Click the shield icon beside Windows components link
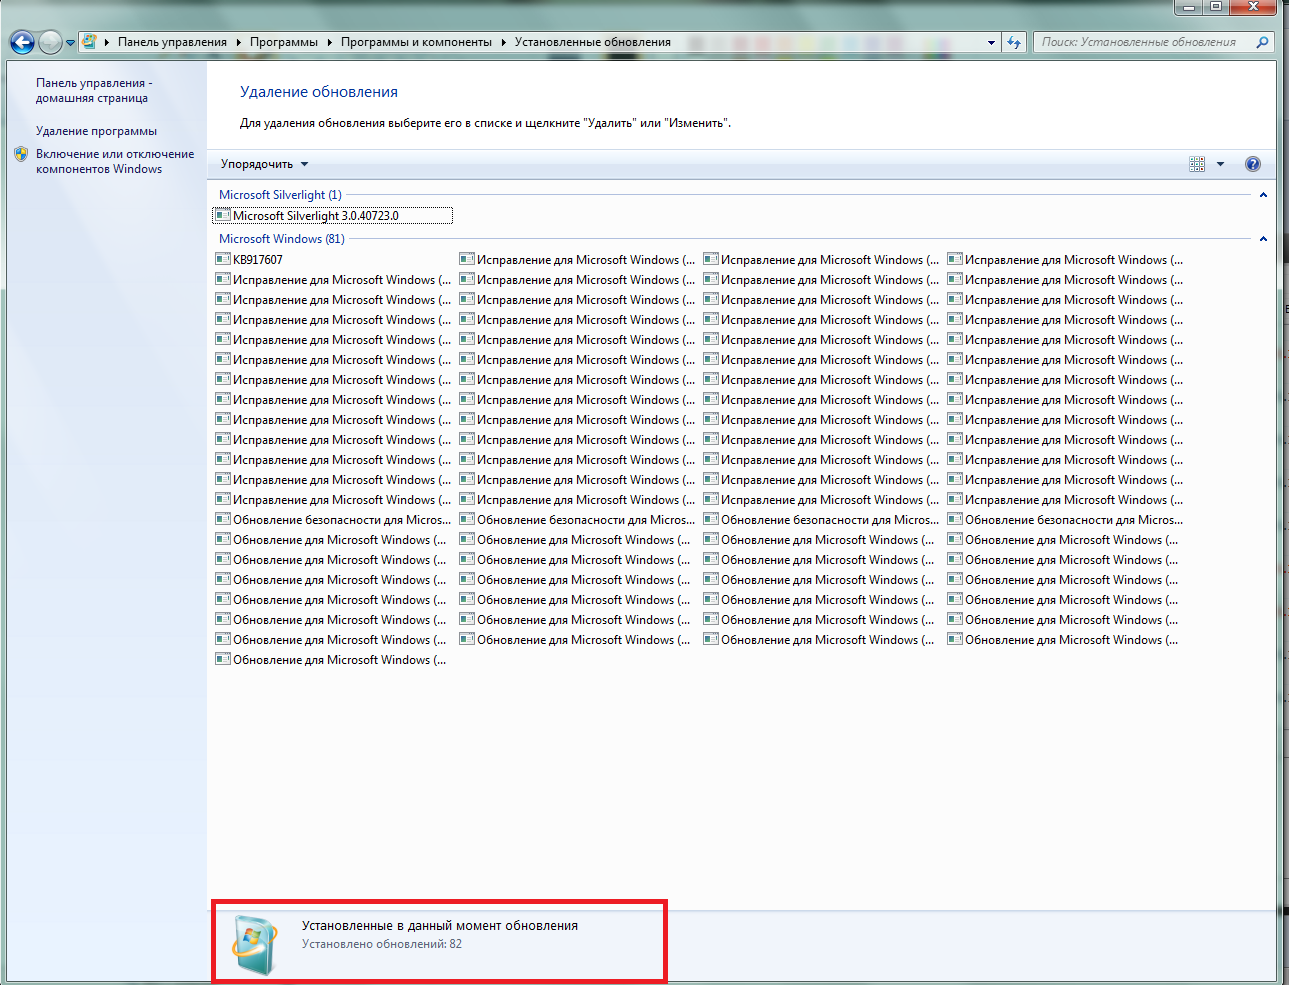 (x=21, y=154)
